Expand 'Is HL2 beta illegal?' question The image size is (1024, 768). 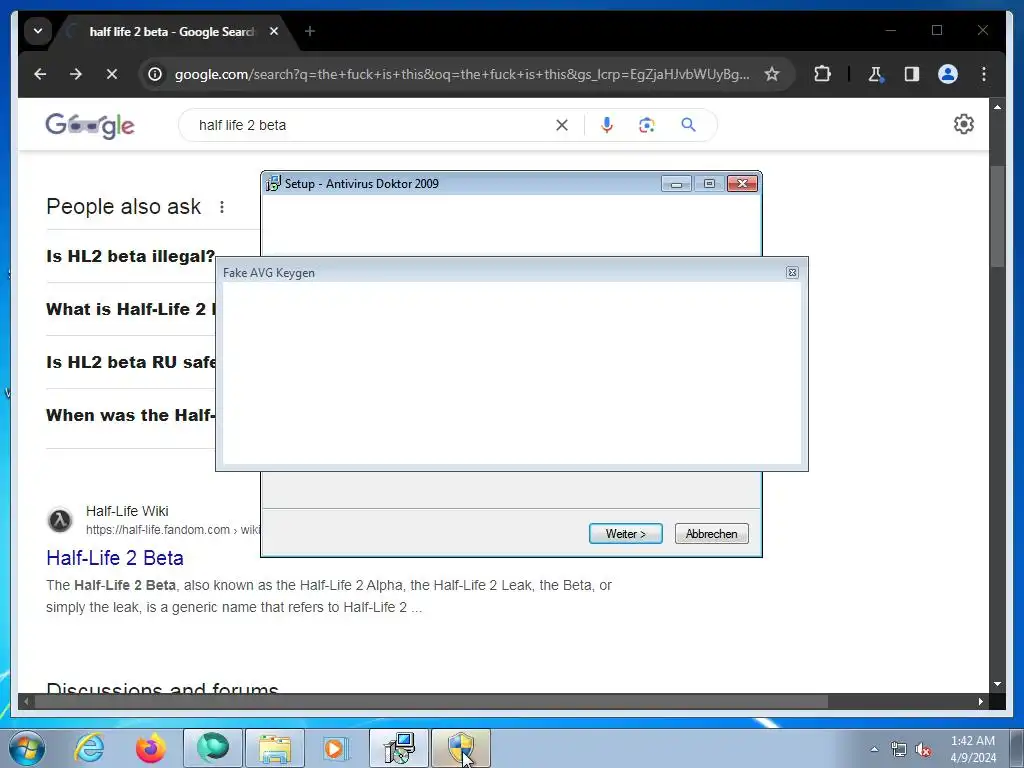[x=131, y=256]
